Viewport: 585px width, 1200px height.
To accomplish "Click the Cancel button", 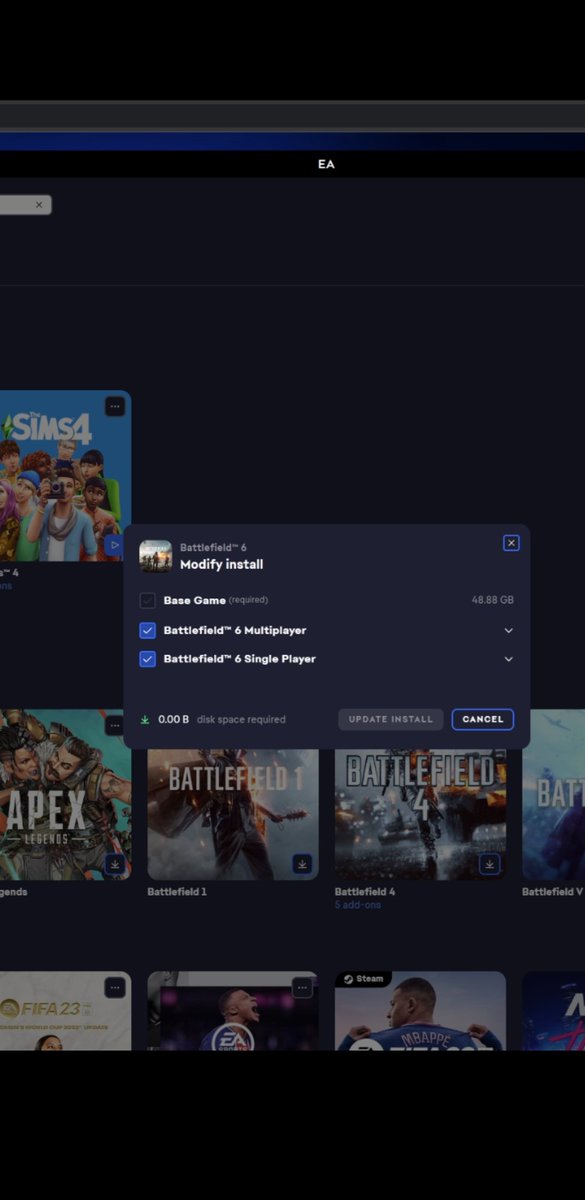I will (x=483, y=719).
